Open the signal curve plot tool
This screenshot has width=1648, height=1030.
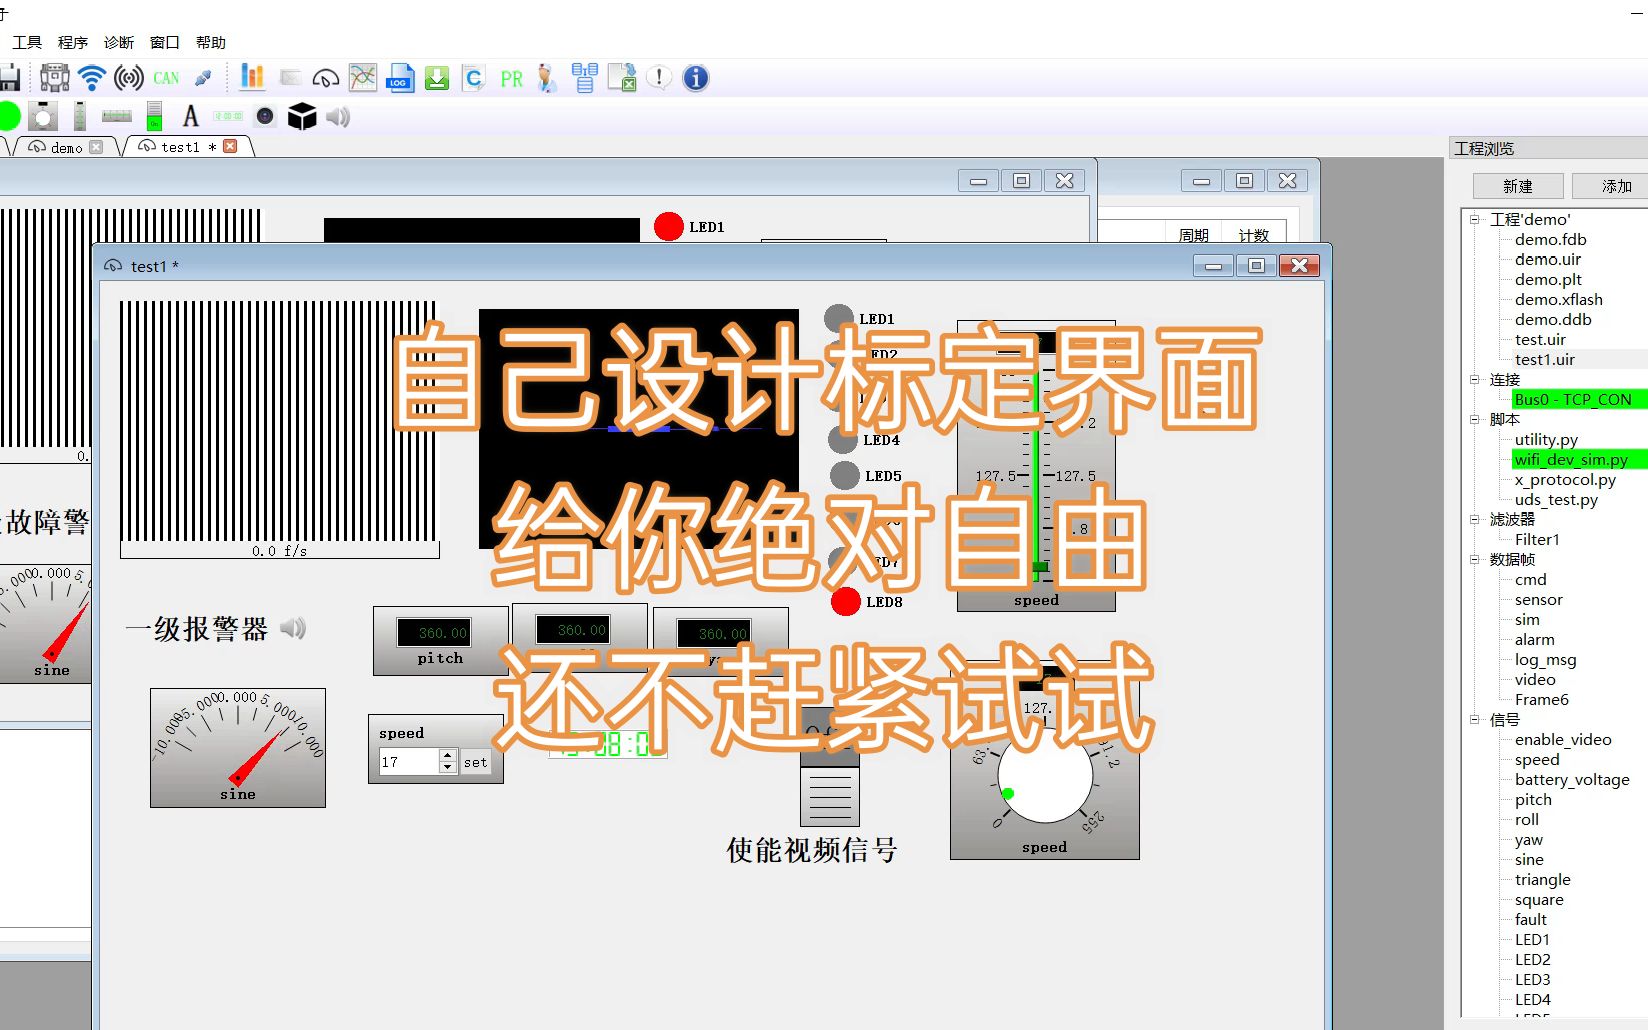tap(362, 77)
